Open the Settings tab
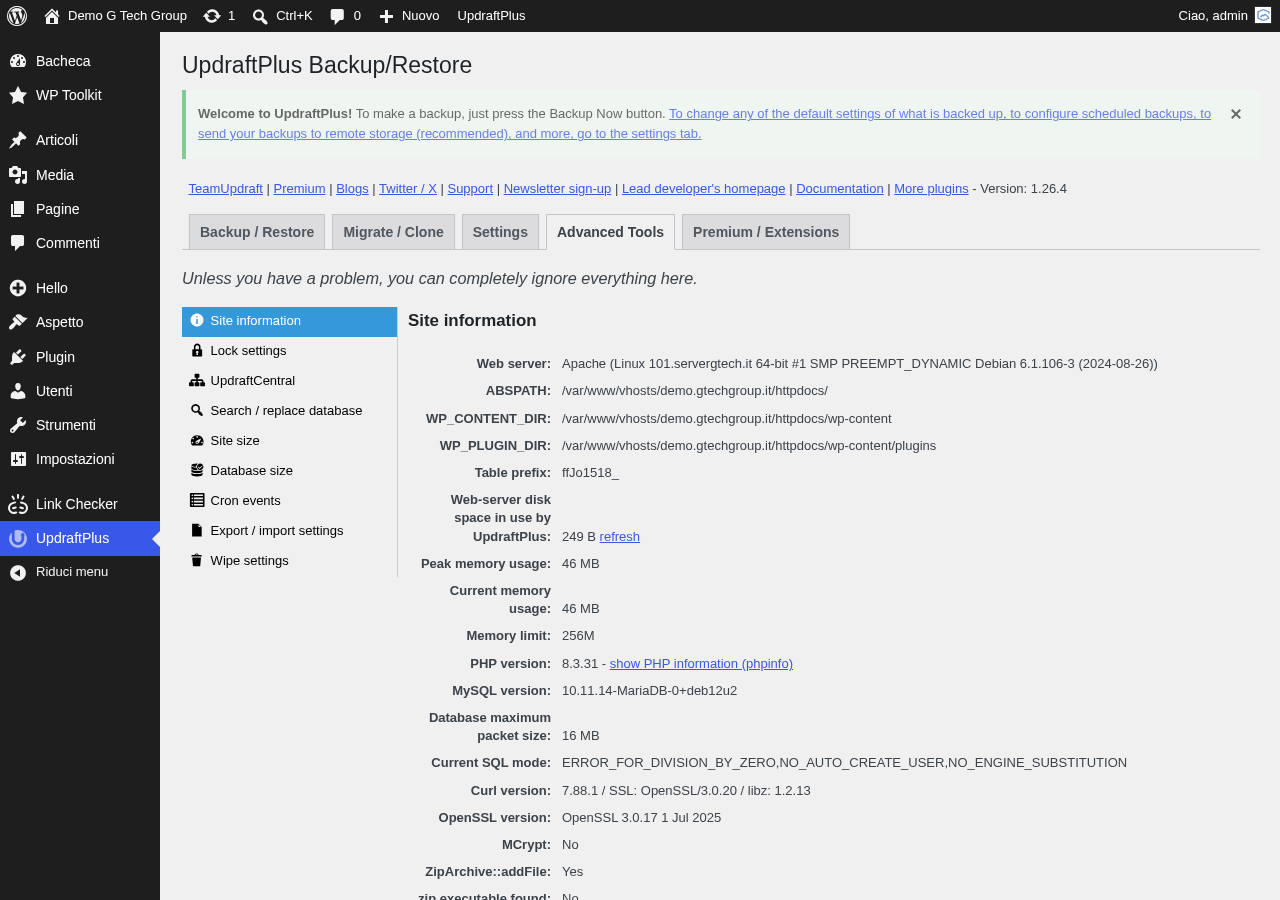Viewport: 1280px width, 900px height. tap(500, 232)
